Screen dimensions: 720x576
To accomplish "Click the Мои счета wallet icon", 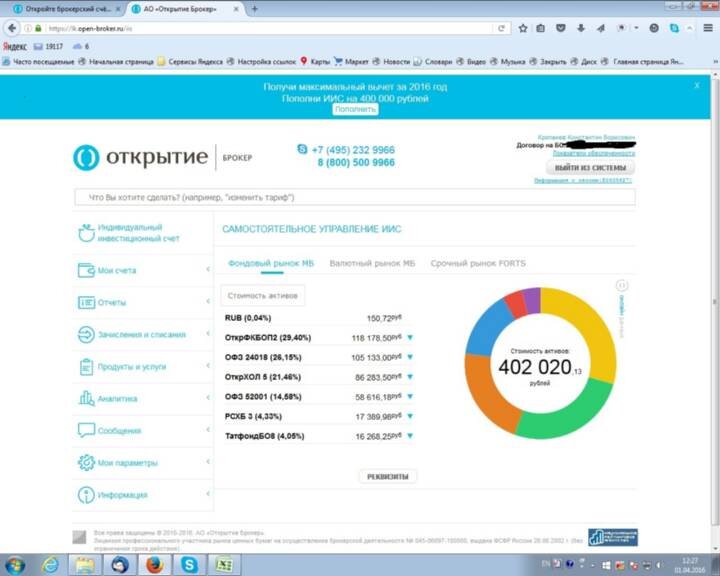I will point(86,270).
